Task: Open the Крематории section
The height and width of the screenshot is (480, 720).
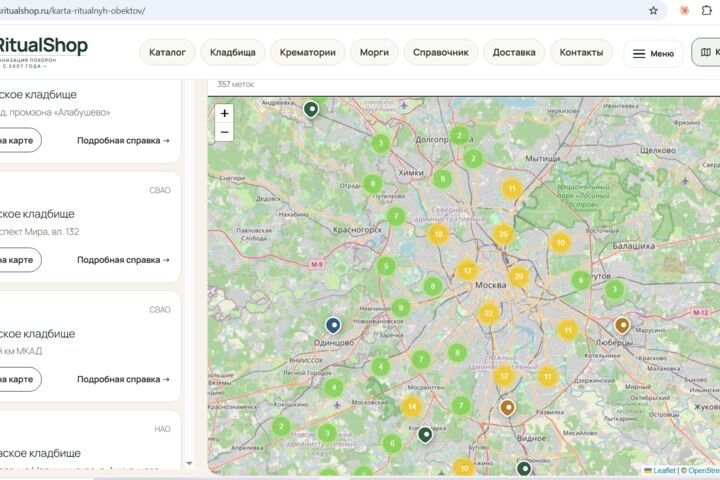Action: [x=308, y=52]
